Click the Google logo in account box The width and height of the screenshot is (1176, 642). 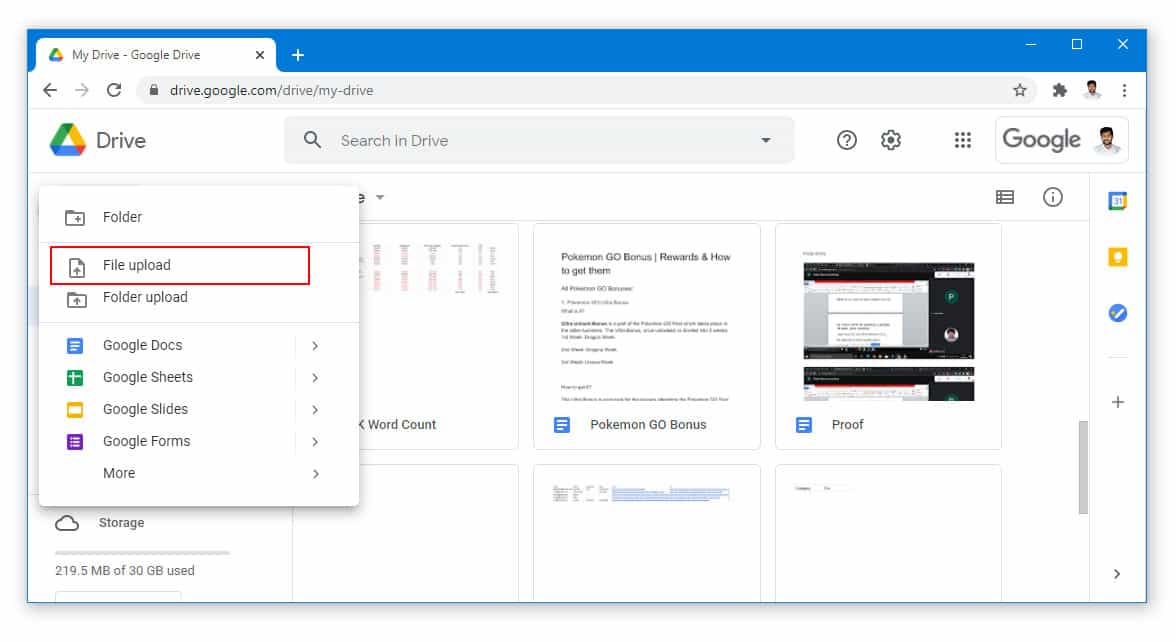coord(1041,140)
